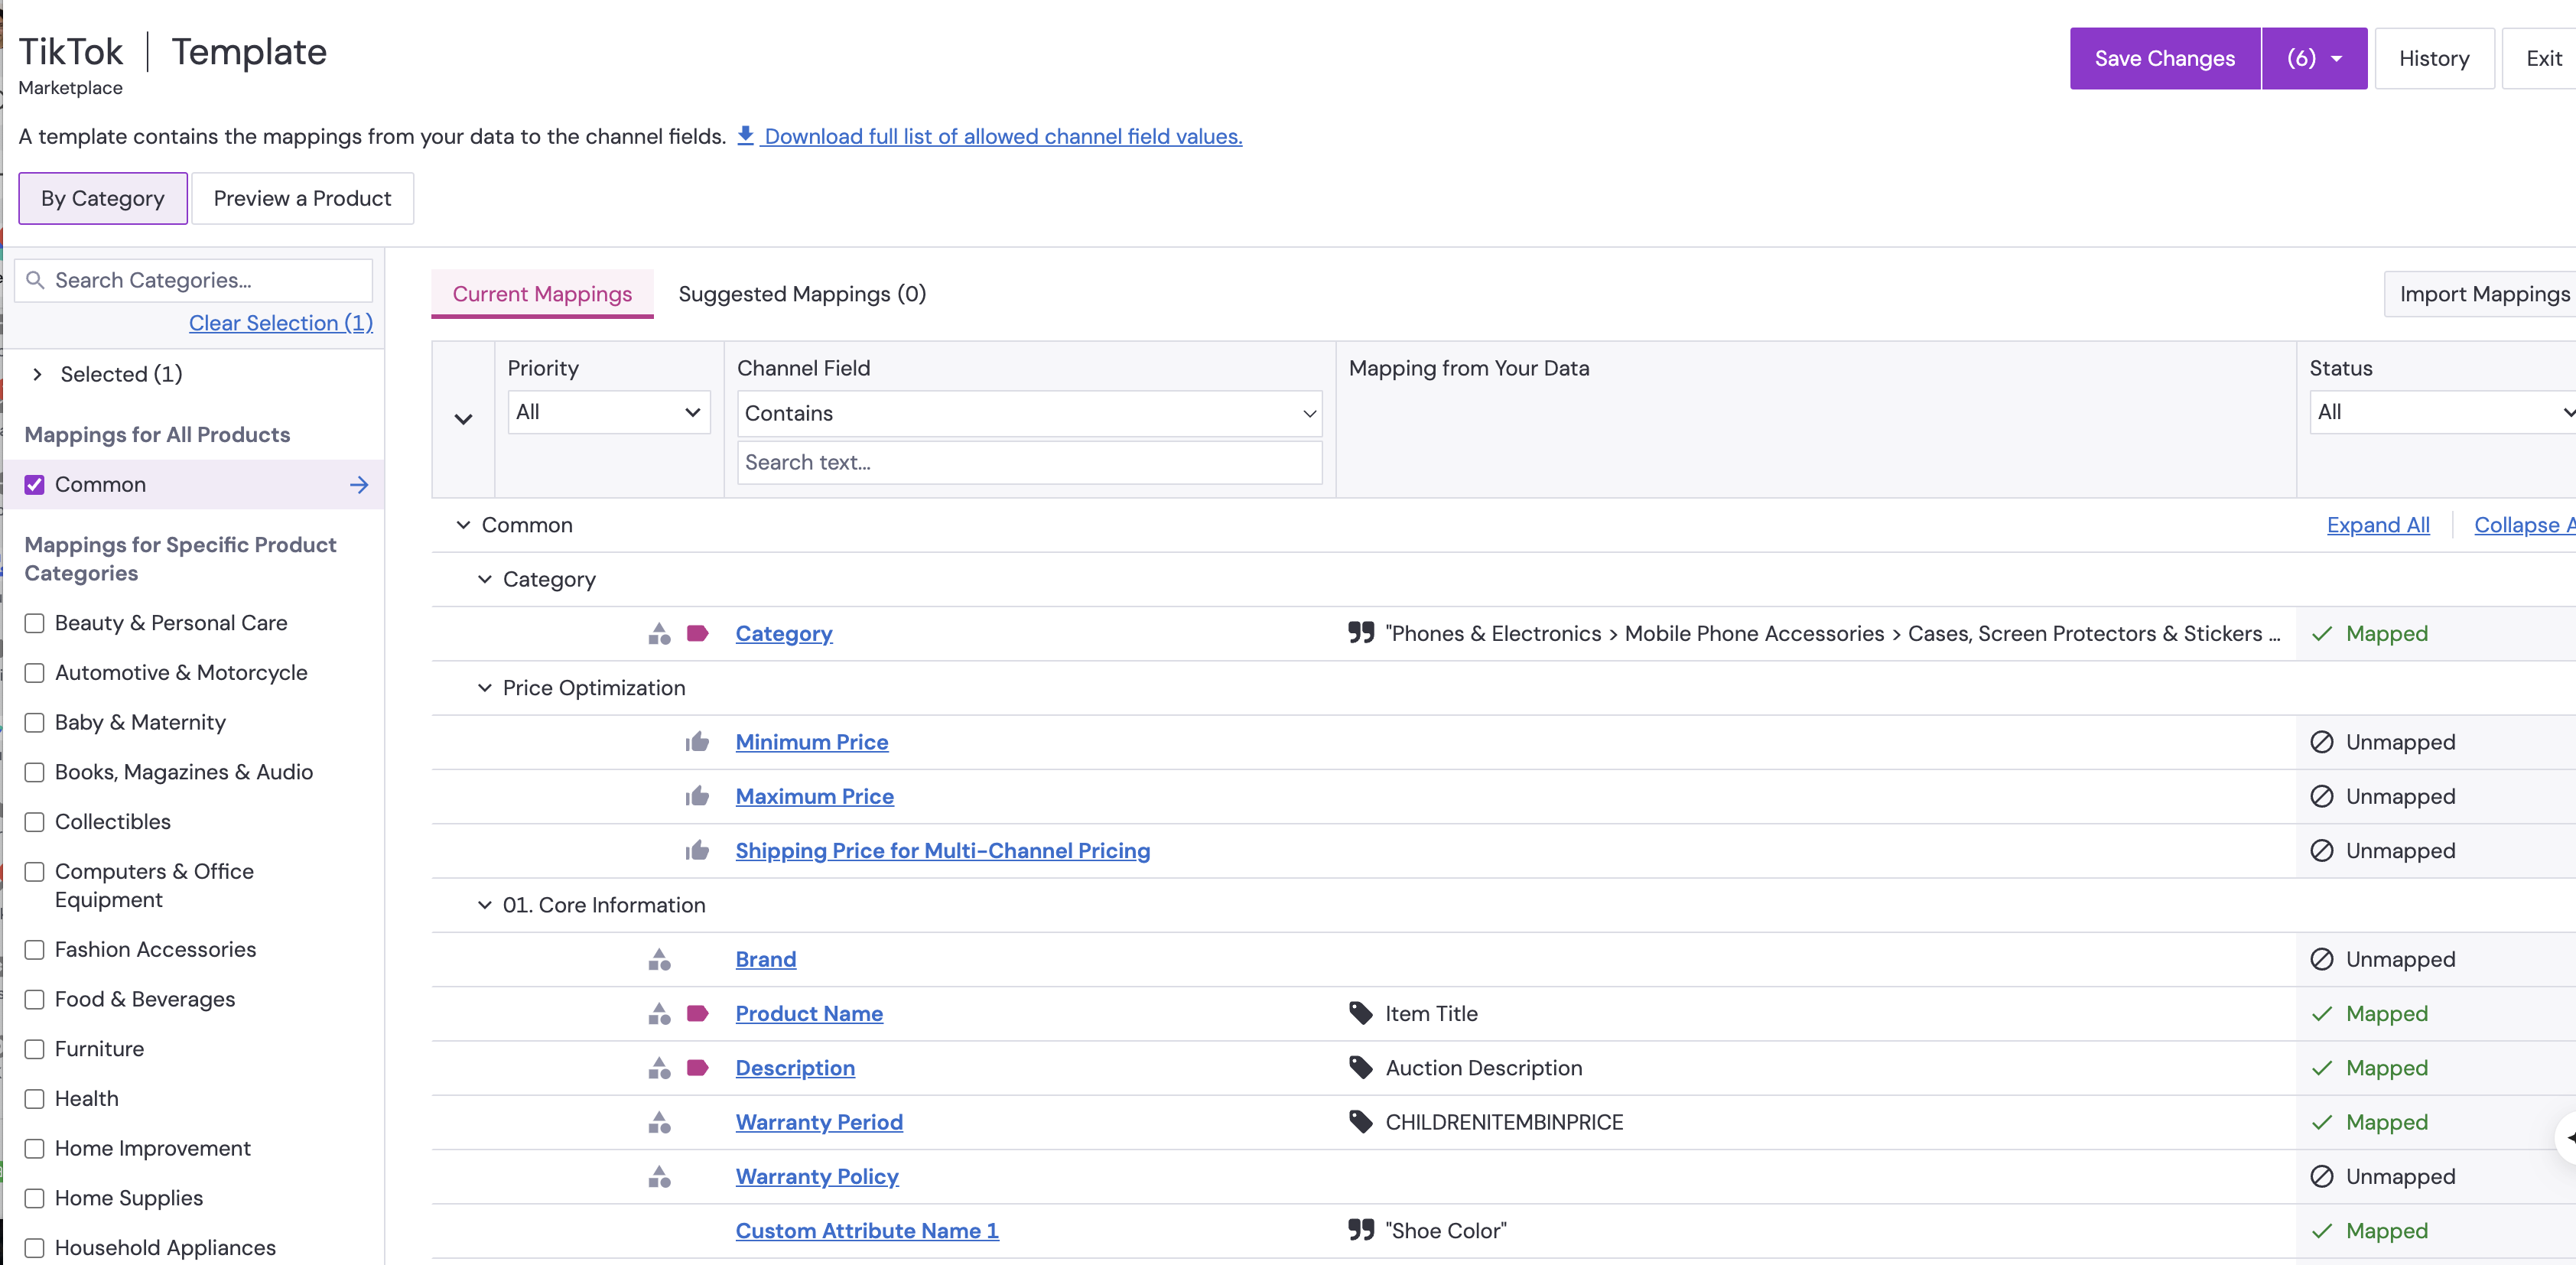
Task: Click the tag icon beside Item Title
Action: (x=1360, y=1013)
